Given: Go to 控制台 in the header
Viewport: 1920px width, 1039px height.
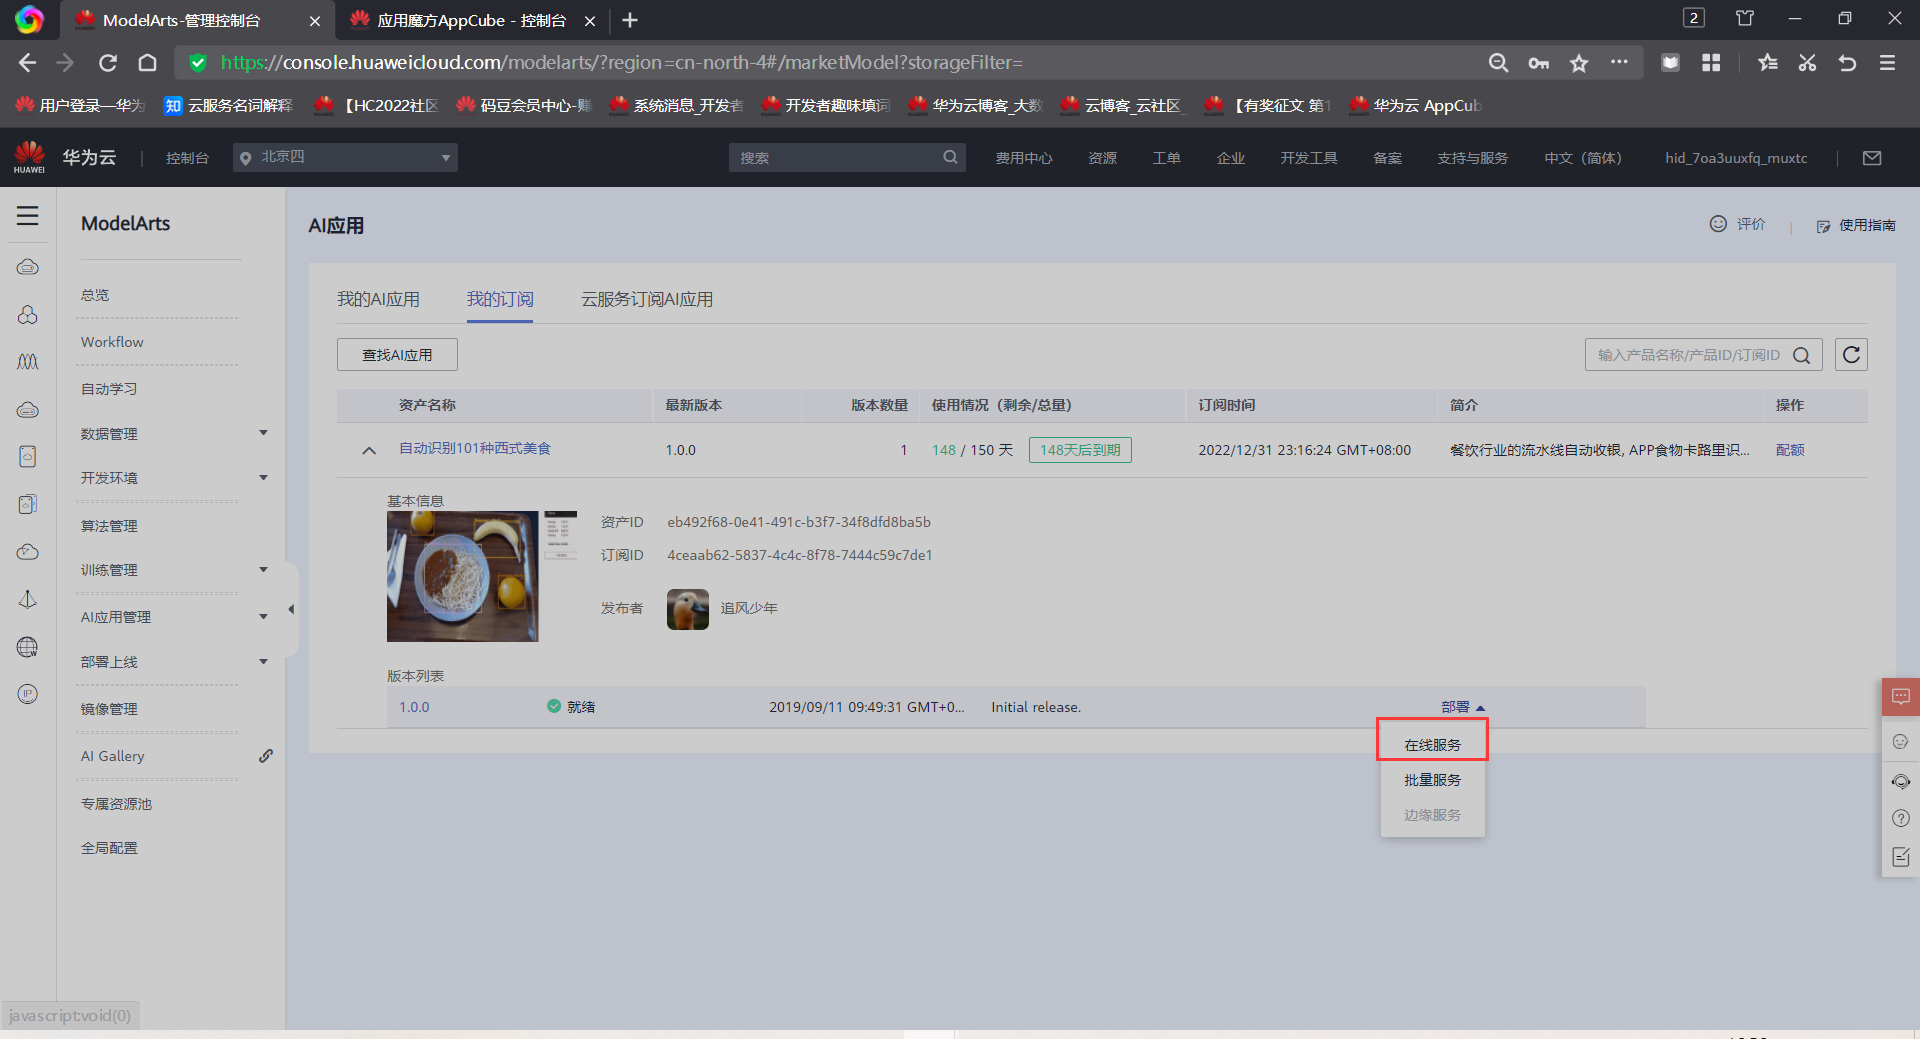Looking at the screenshot, I should point(187,158).
